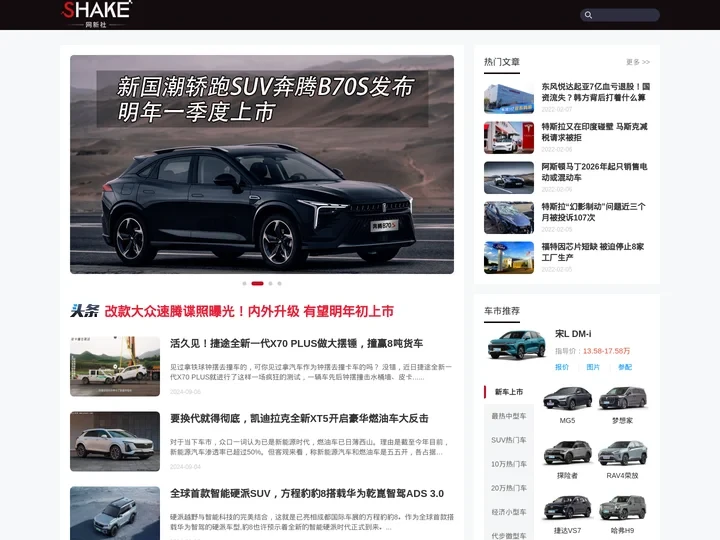The width and height of the screenshot is (720, 540).
Task: Click 参配 for 宋L DM-i
Action: [x=625, y=367]
